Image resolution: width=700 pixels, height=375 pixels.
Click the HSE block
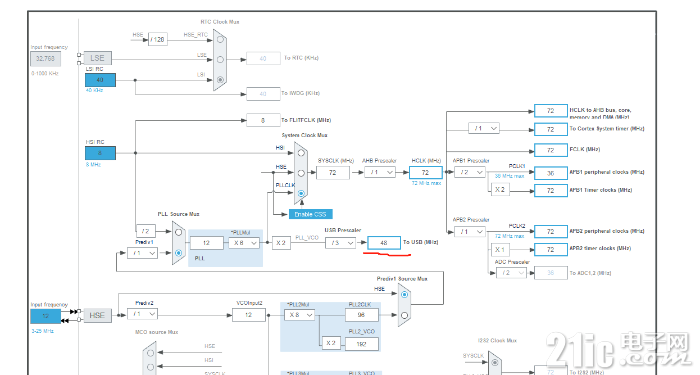tap(97, 315)
